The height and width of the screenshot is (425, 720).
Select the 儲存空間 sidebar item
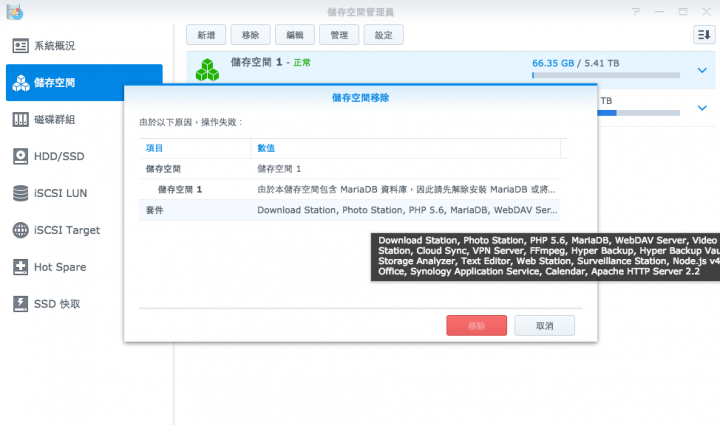[84, 83]
